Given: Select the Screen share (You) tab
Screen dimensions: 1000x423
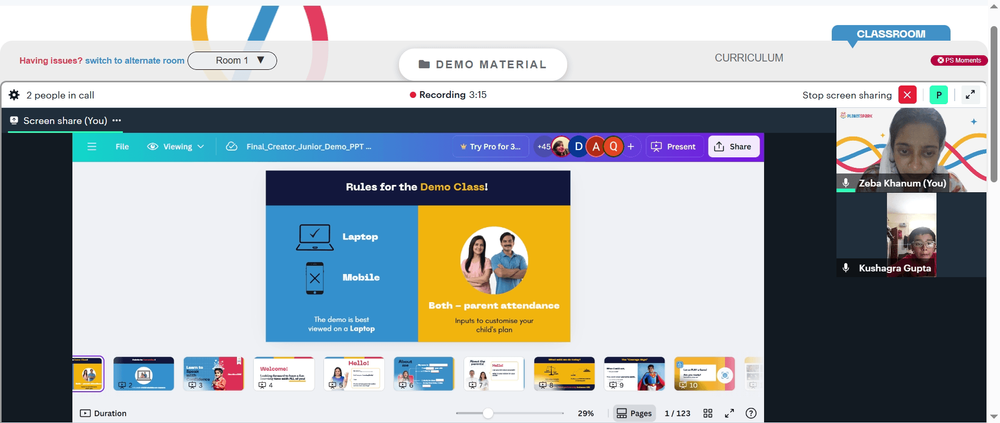Looking at the screenshot, I should (65, 121).
